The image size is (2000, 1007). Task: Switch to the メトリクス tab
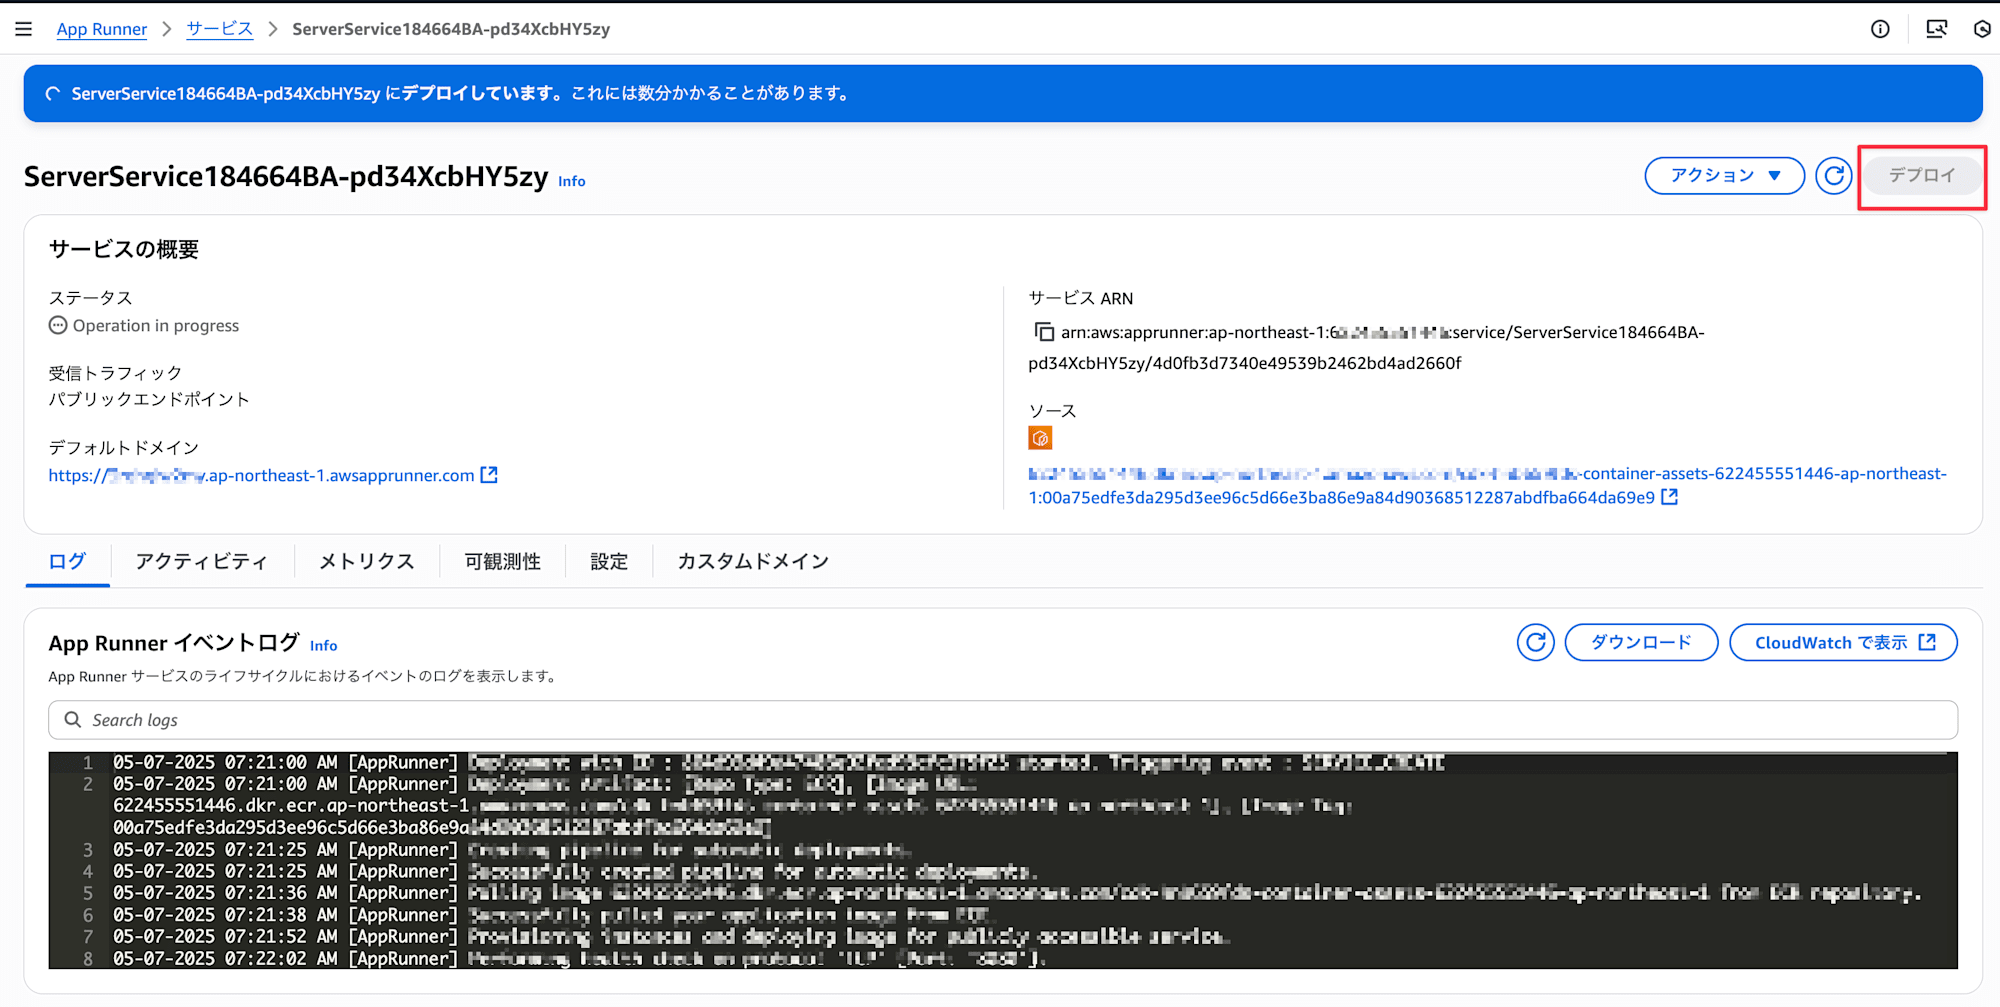click(x=367, y=561)
